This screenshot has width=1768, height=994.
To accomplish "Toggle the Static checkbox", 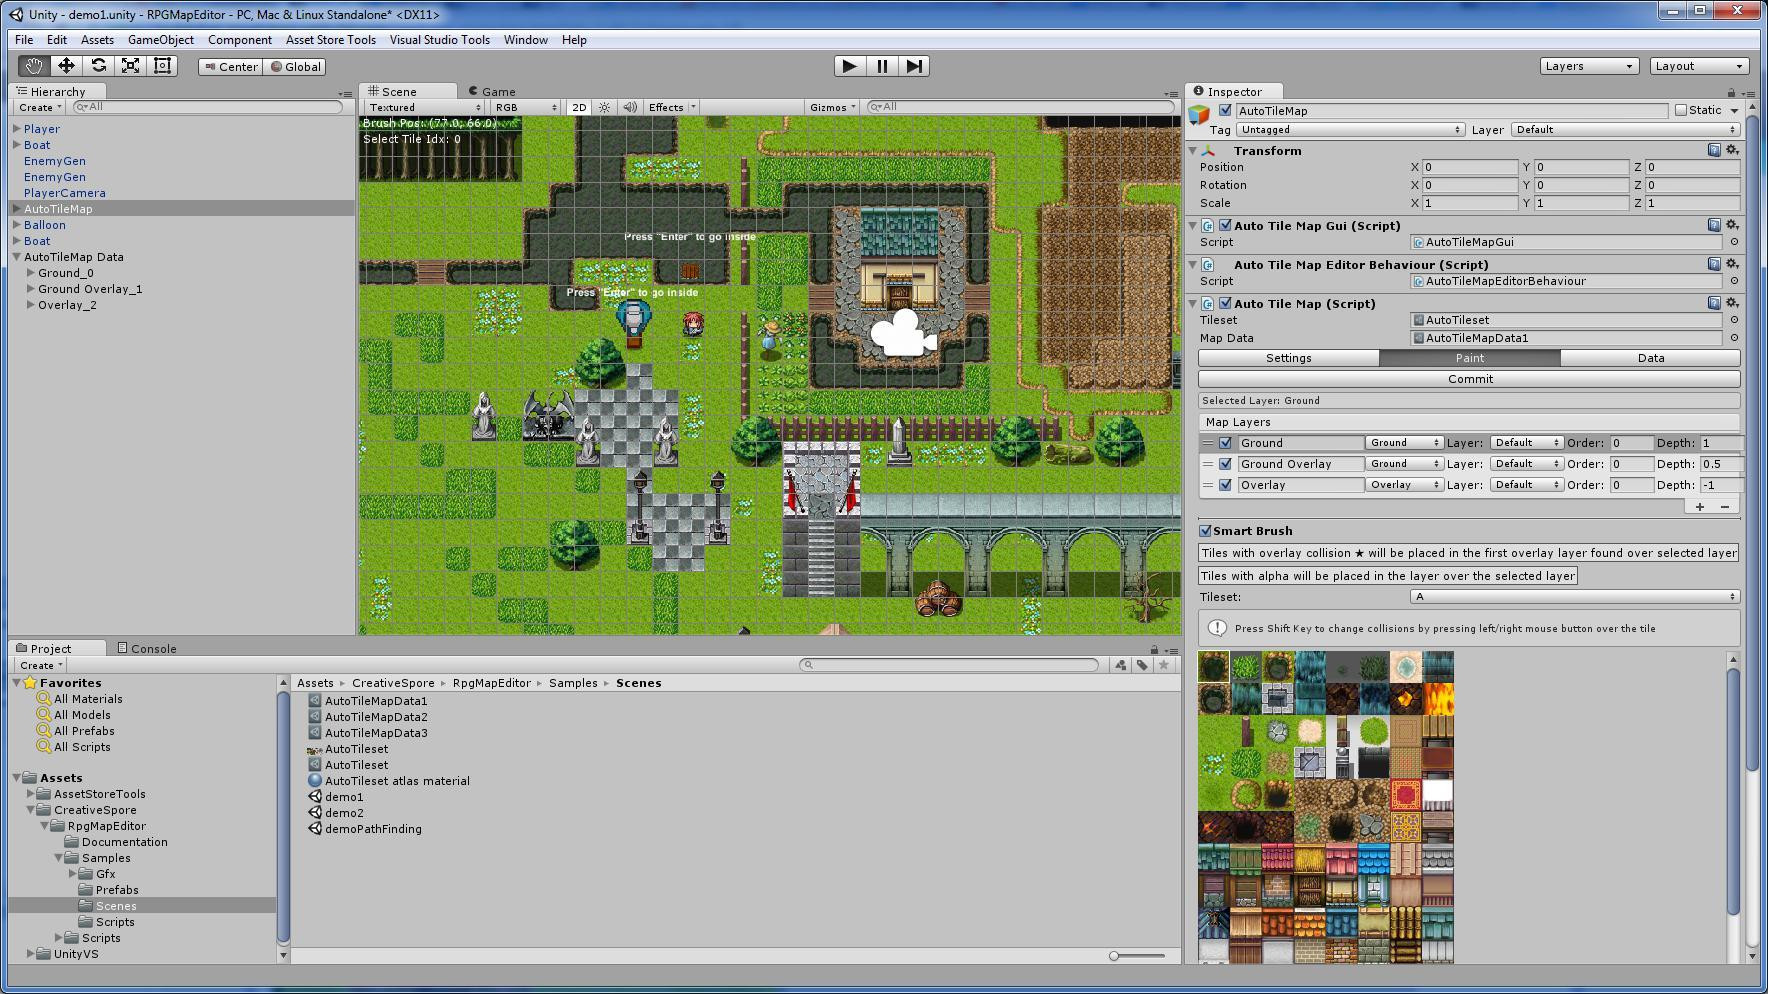I will coord(1680,110).
